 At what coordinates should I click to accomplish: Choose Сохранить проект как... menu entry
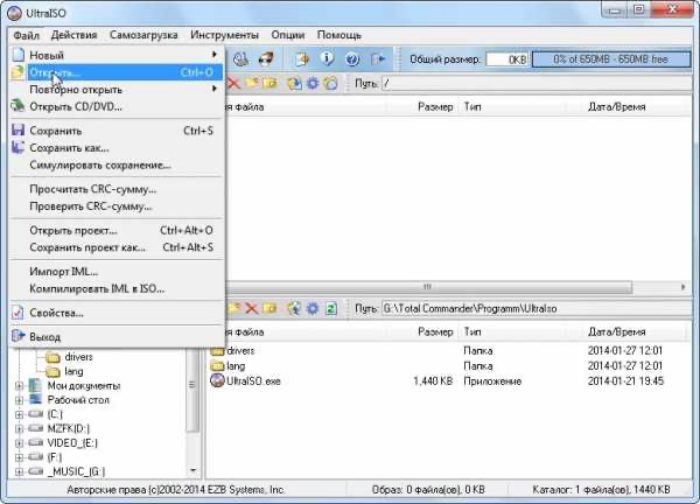tap(116, 247)
